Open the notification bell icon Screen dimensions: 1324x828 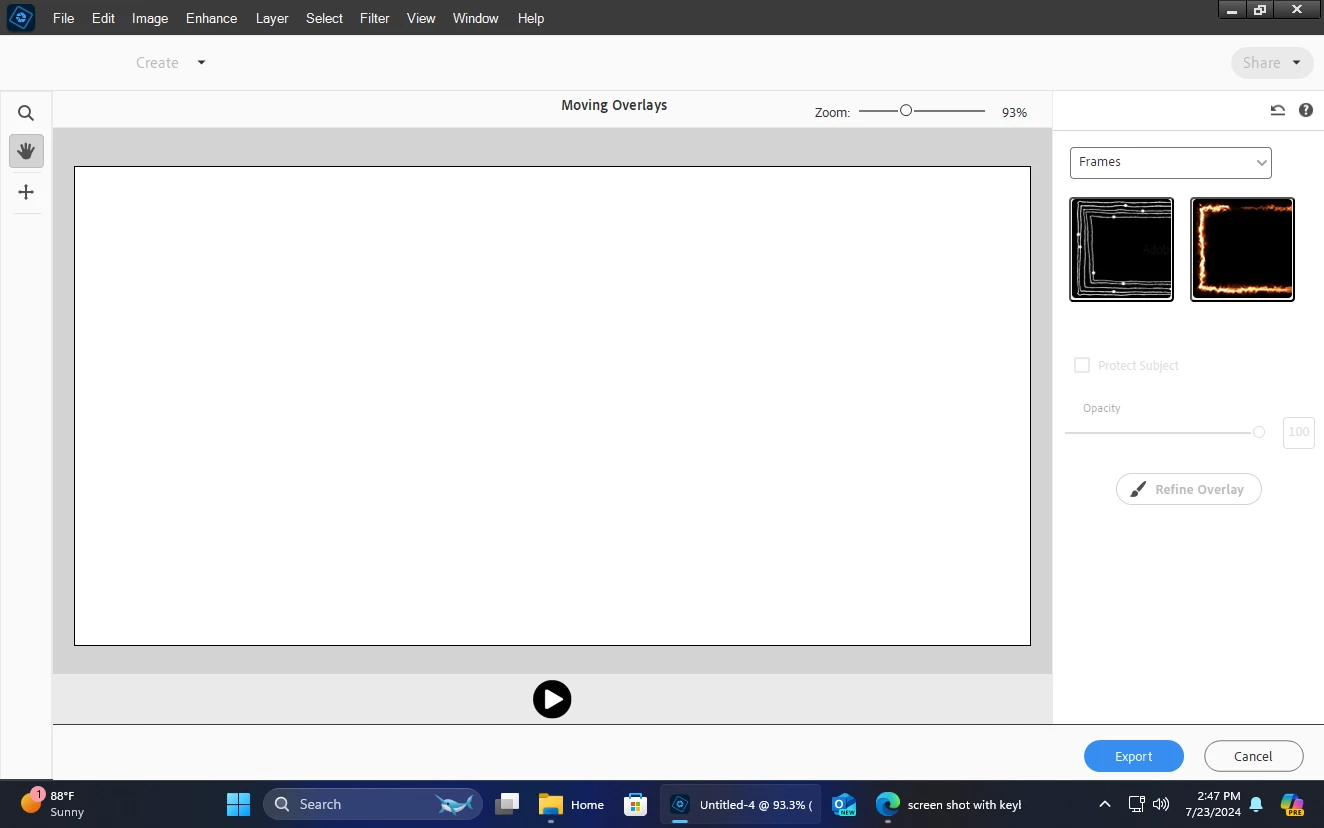tap(1256, 804)
